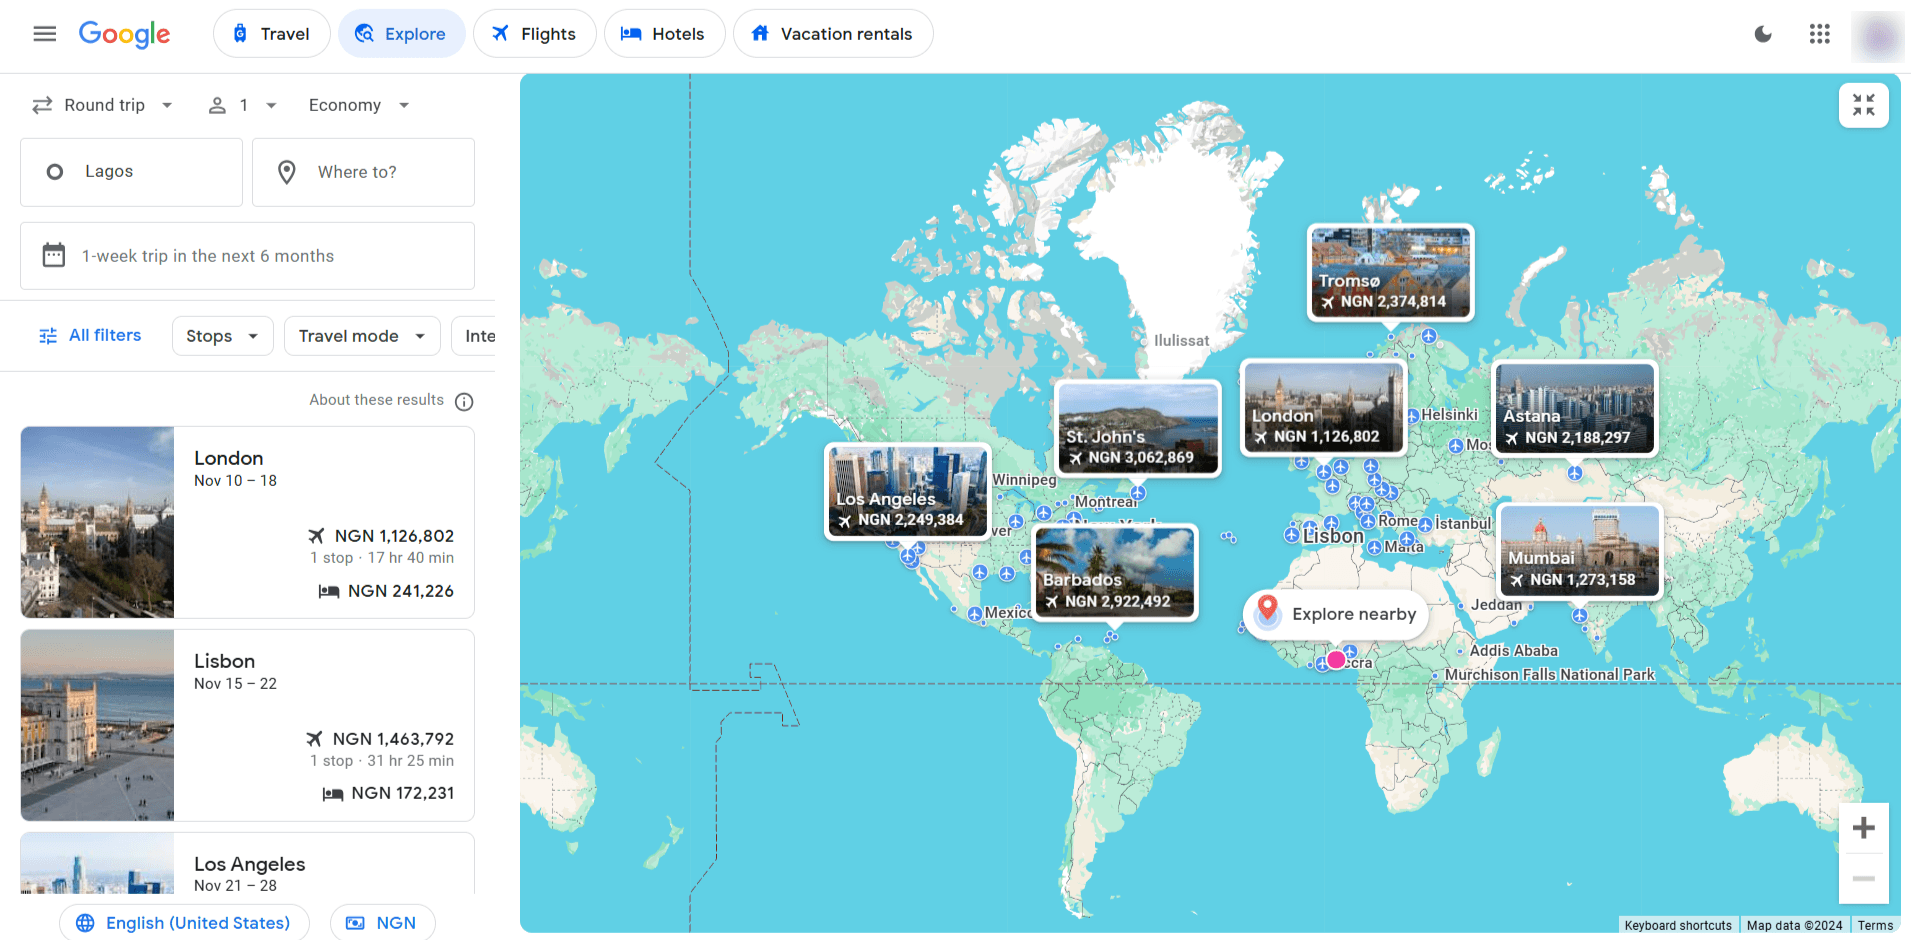Click the Astana map card
The image size is (1911, 940).
[x=1575, y=408]
